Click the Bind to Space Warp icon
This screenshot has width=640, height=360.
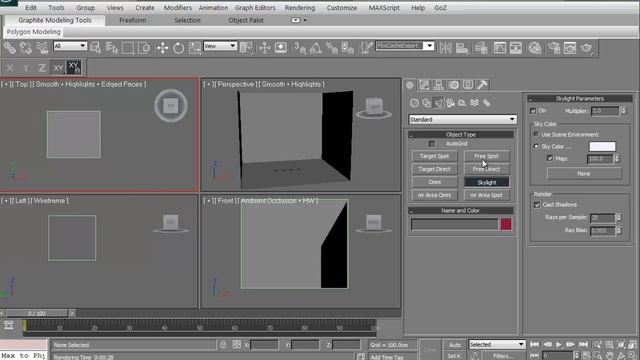(x=42, y=48)
